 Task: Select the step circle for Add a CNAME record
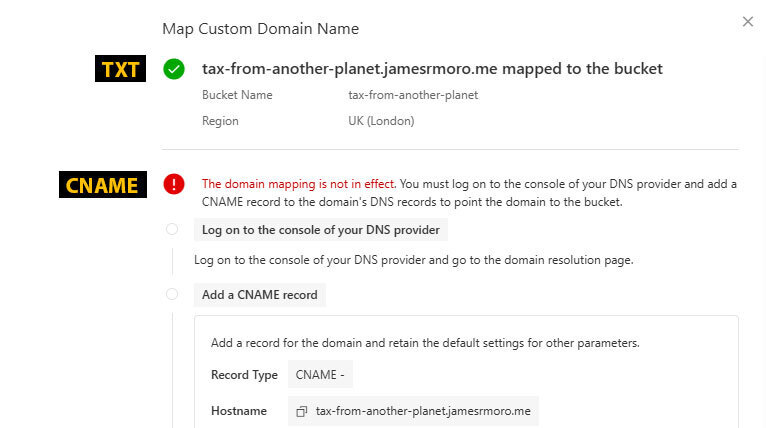point(172,294)
